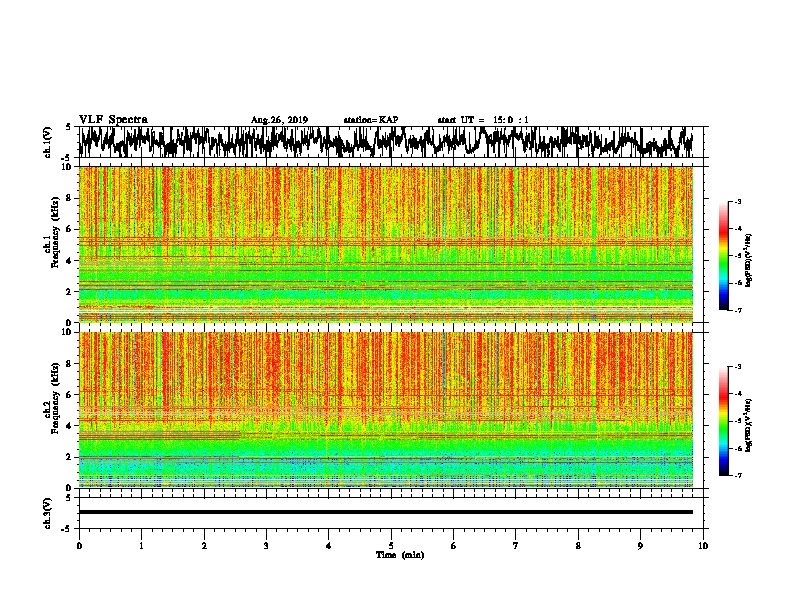Image resolution: width=792 pixels, height=612 pixels.
Task: Select the "start UT = 15:0 : 1" text
Action: tap(483, 120)
